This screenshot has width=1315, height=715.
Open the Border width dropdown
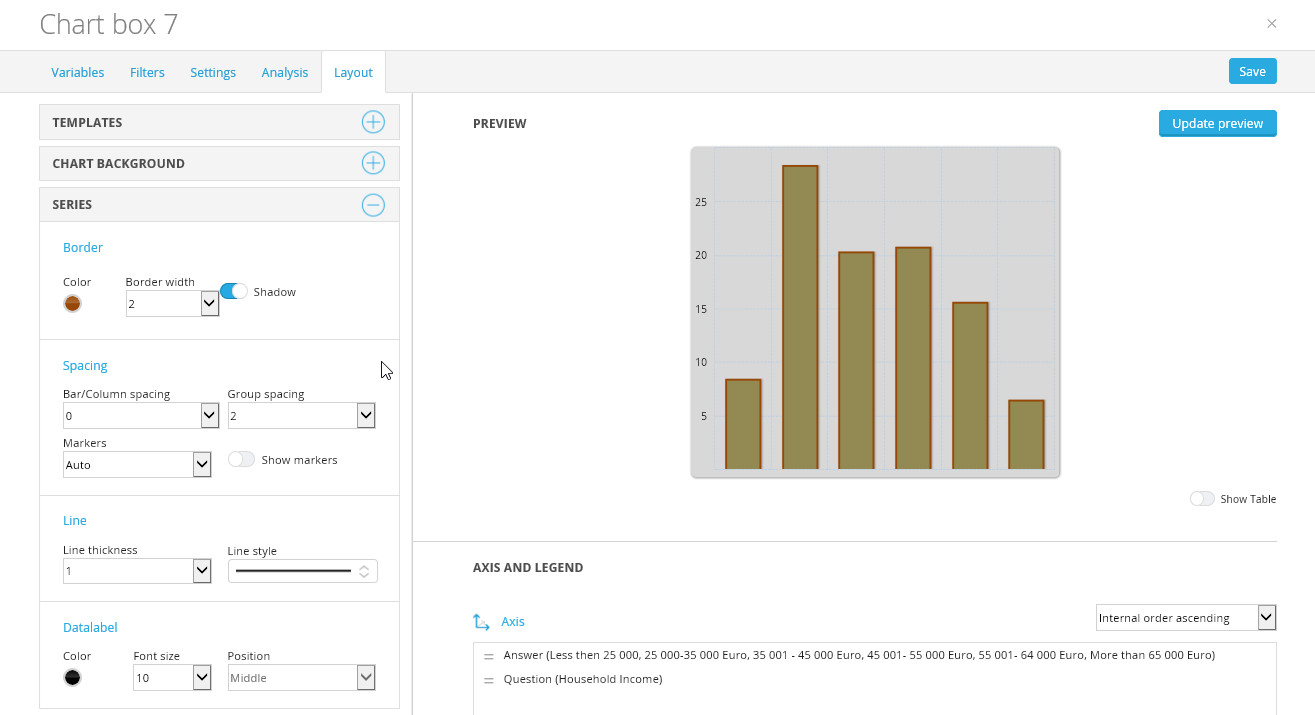[x=210, y=303]
